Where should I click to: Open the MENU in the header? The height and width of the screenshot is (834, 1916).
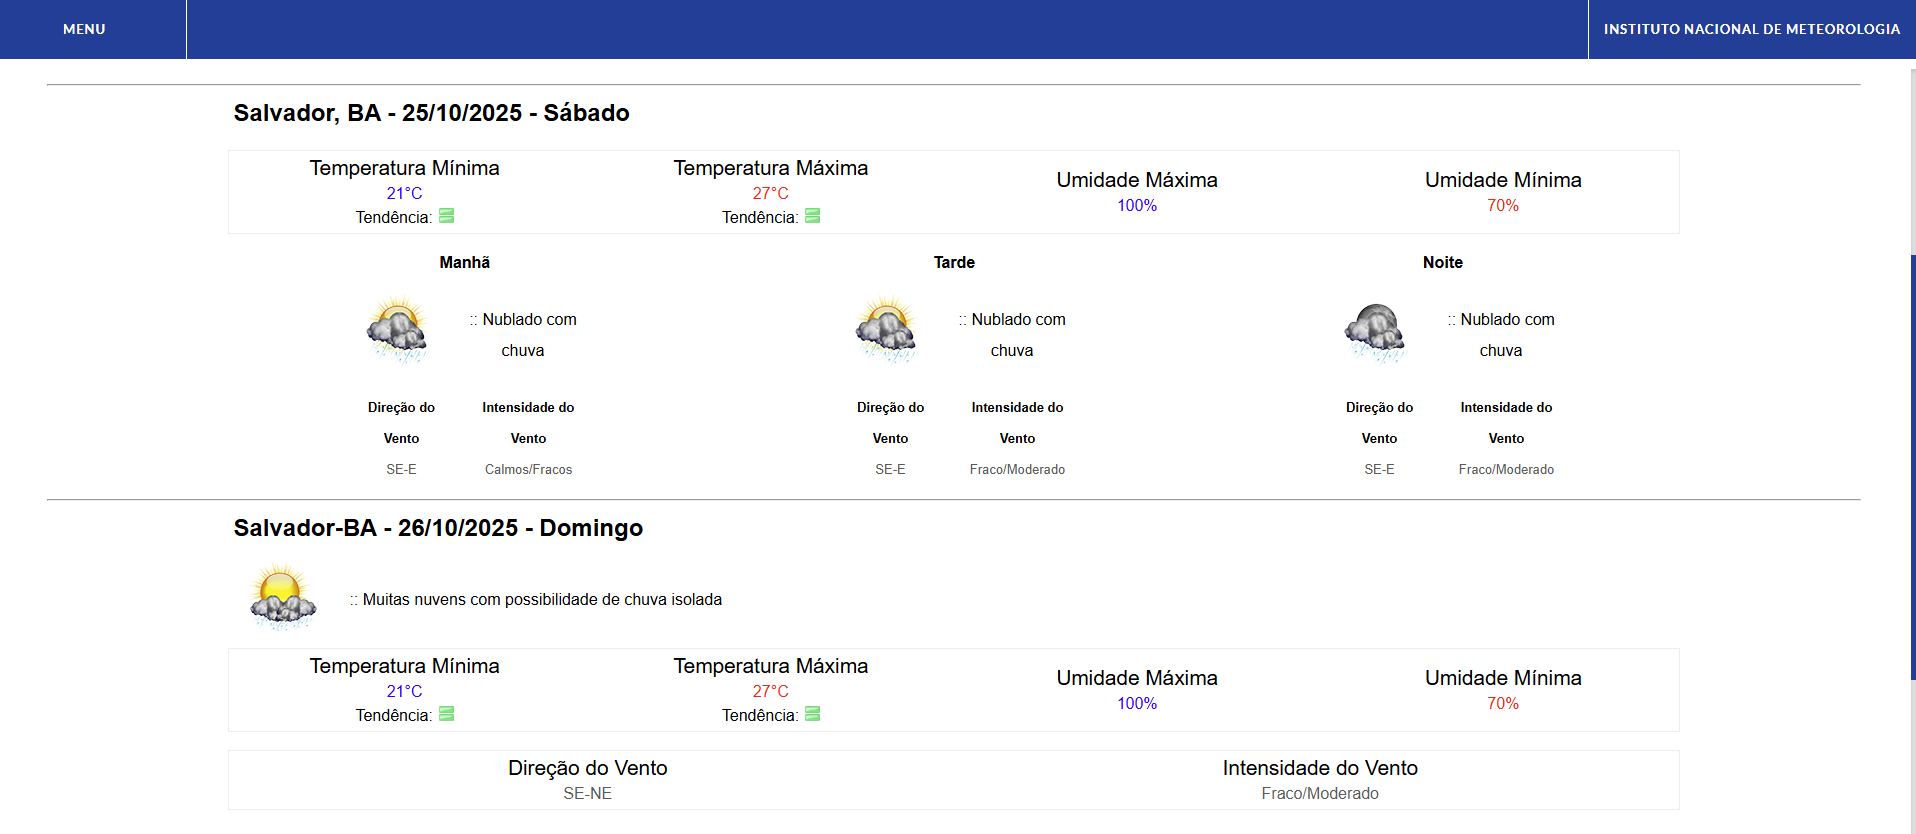tap(84, 29)
